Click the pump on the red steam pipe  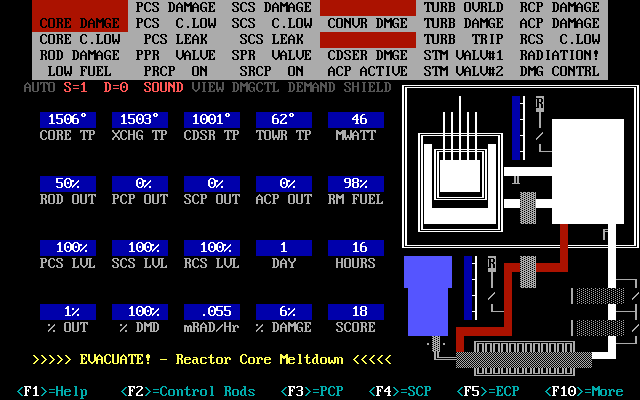coord(528,272)
